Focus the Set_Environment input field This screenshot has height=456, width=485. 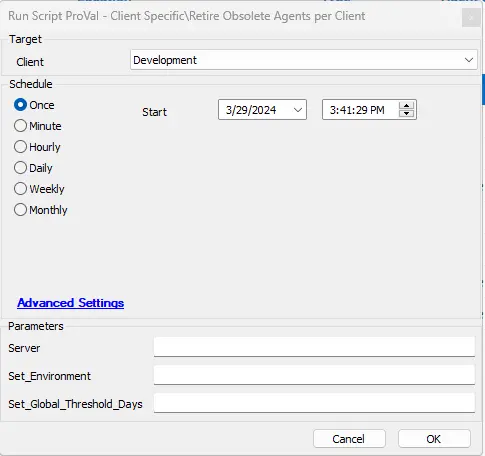(x=314, y=375)
